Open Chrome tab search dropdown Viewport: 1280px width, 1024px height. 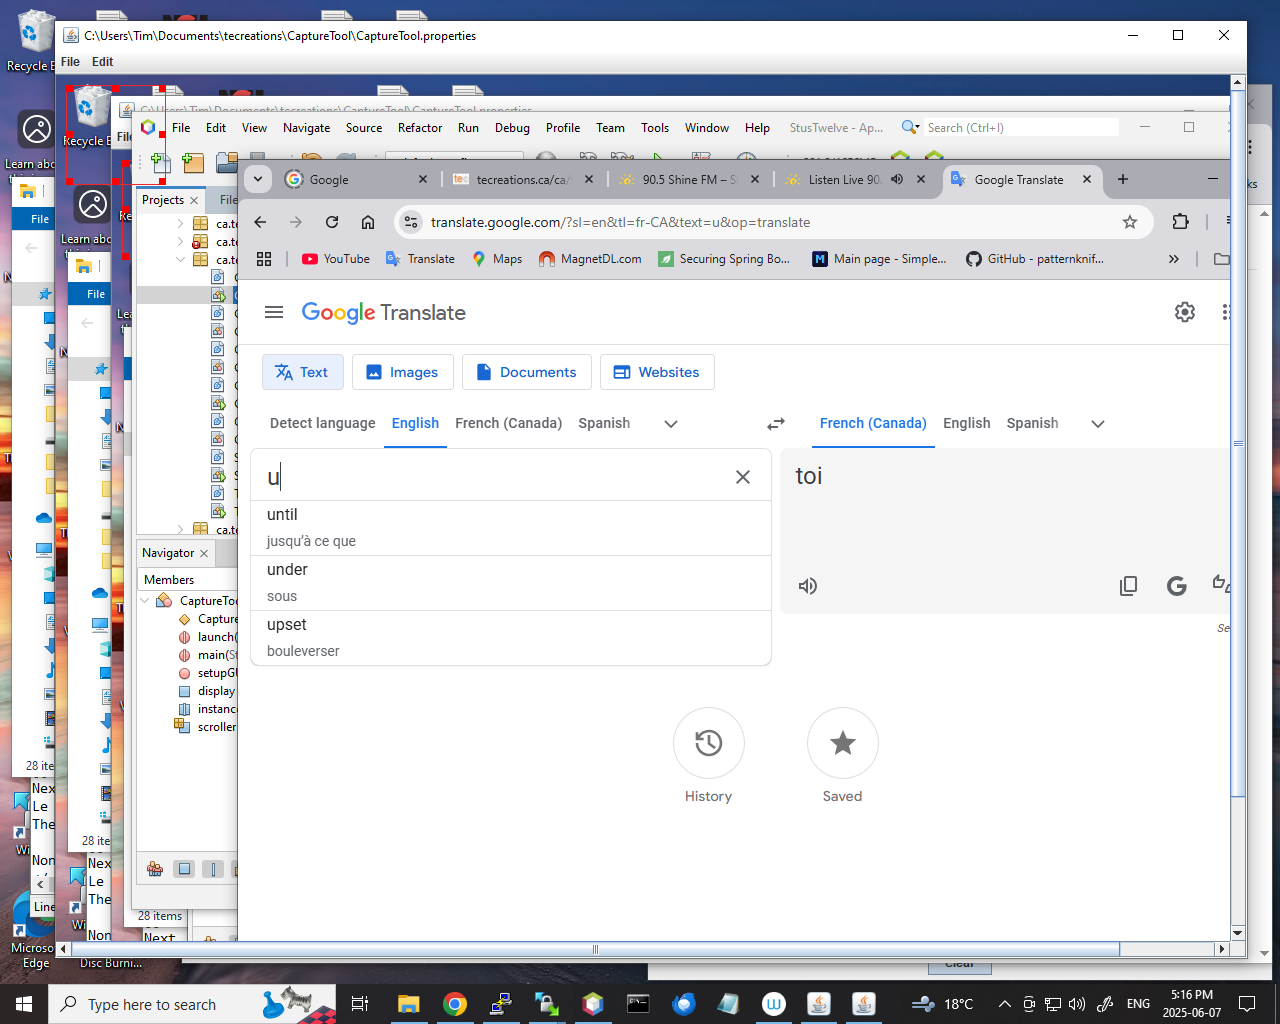(258, 179)
